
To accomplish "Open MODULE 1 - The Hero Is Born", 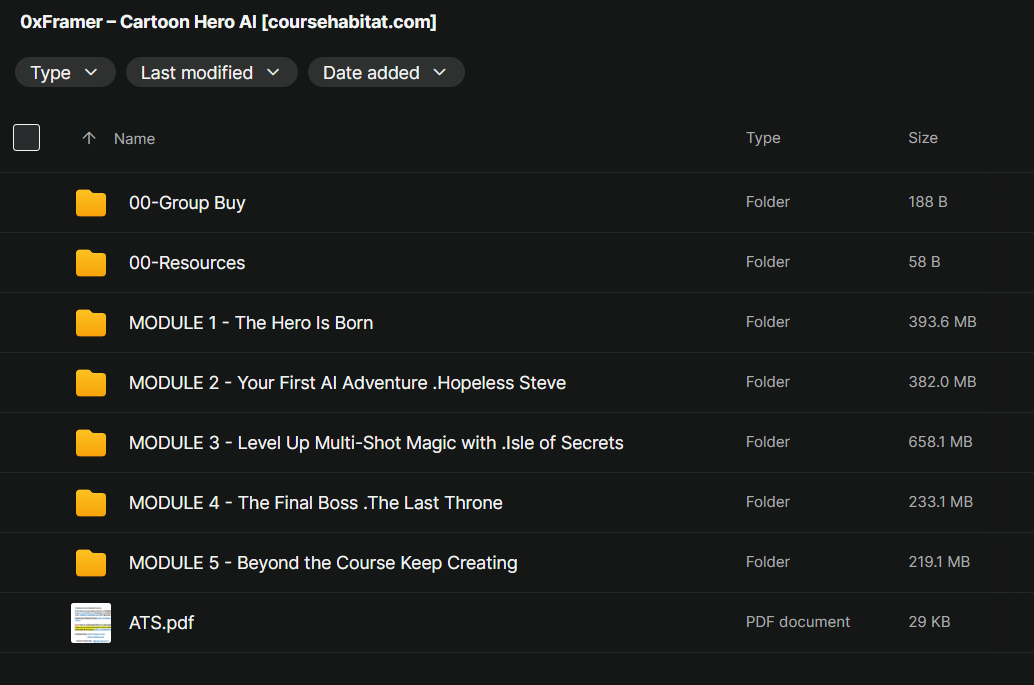I will [x=251, y=323].
